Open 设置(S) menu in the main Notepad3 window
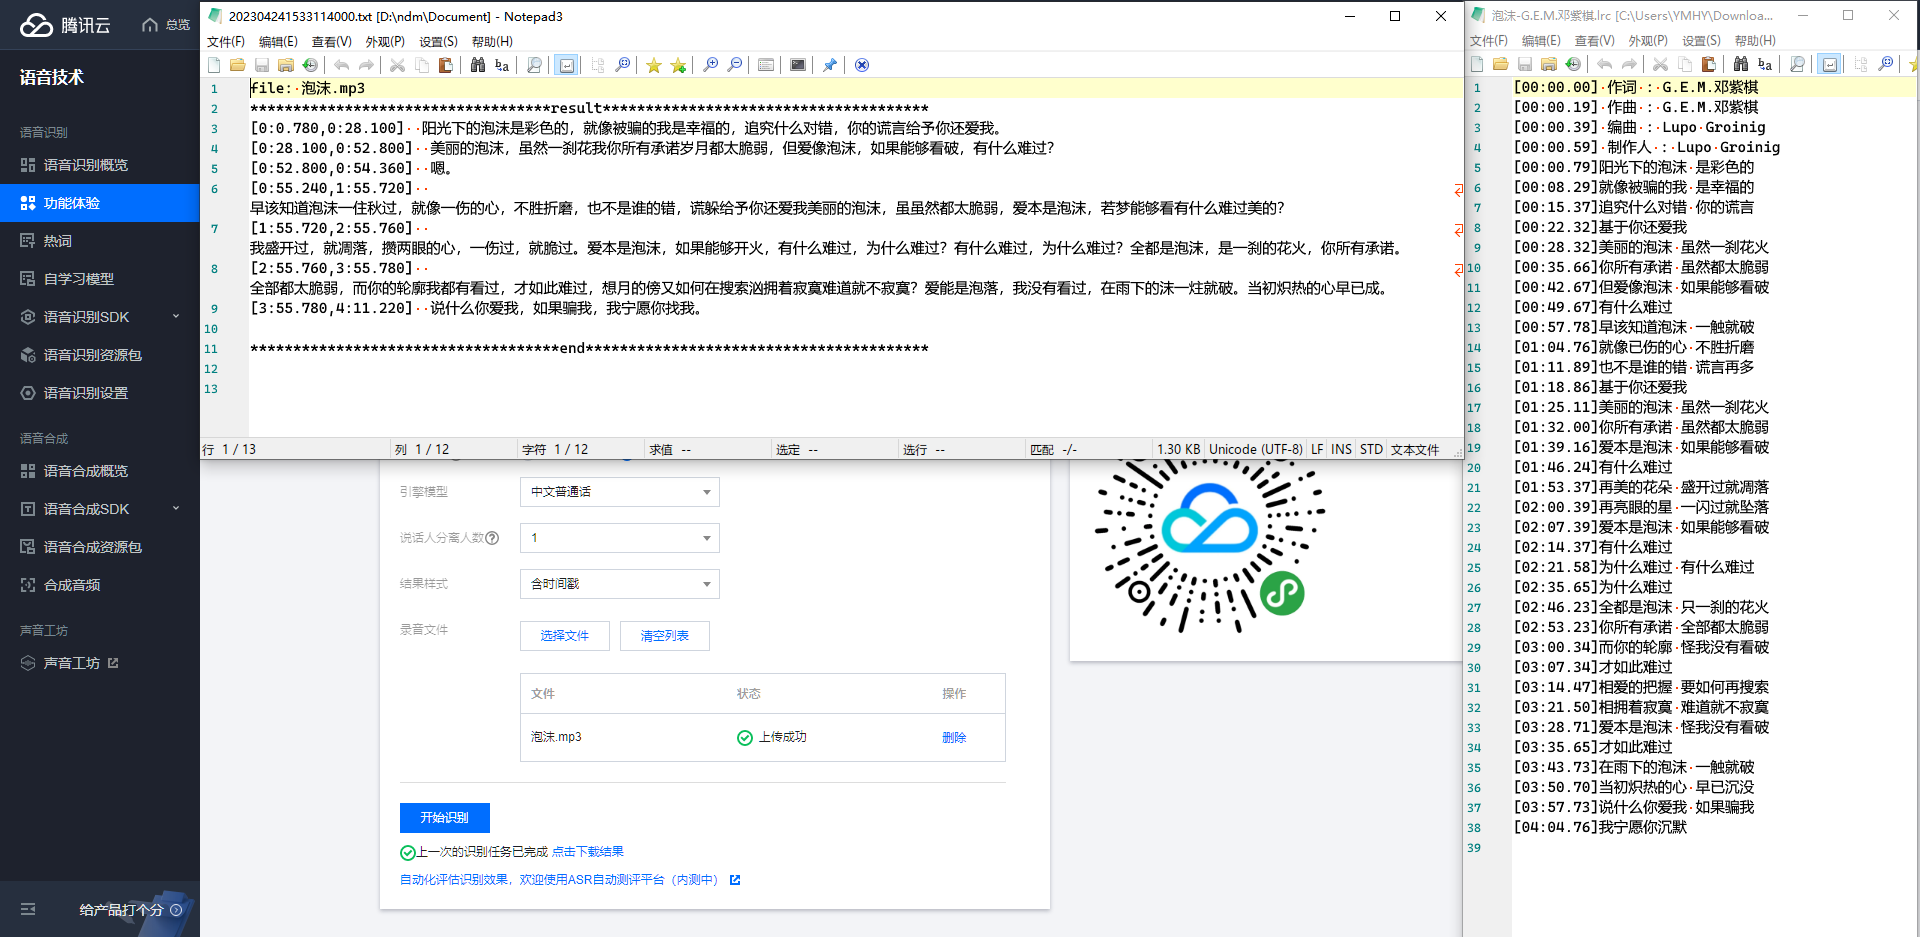 tap(438, 41)
